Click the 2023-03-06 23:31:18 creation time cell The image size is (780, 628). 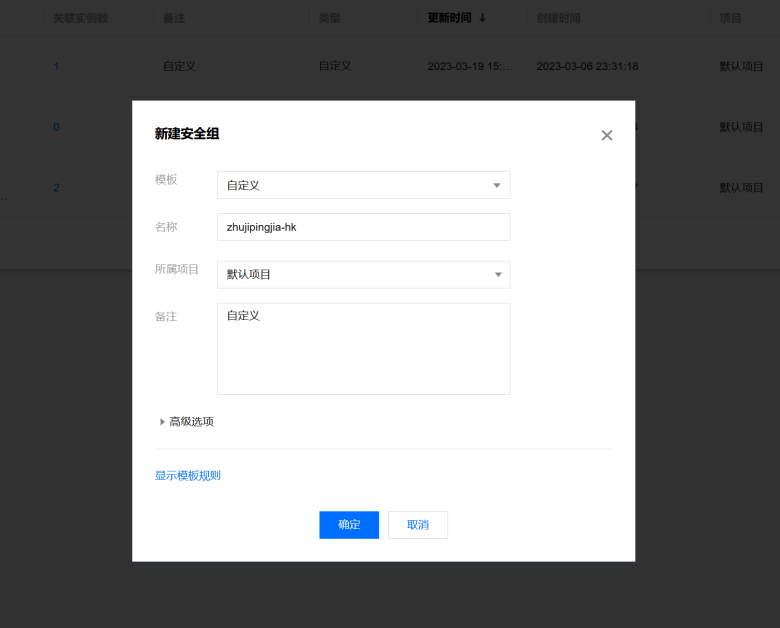587,66
